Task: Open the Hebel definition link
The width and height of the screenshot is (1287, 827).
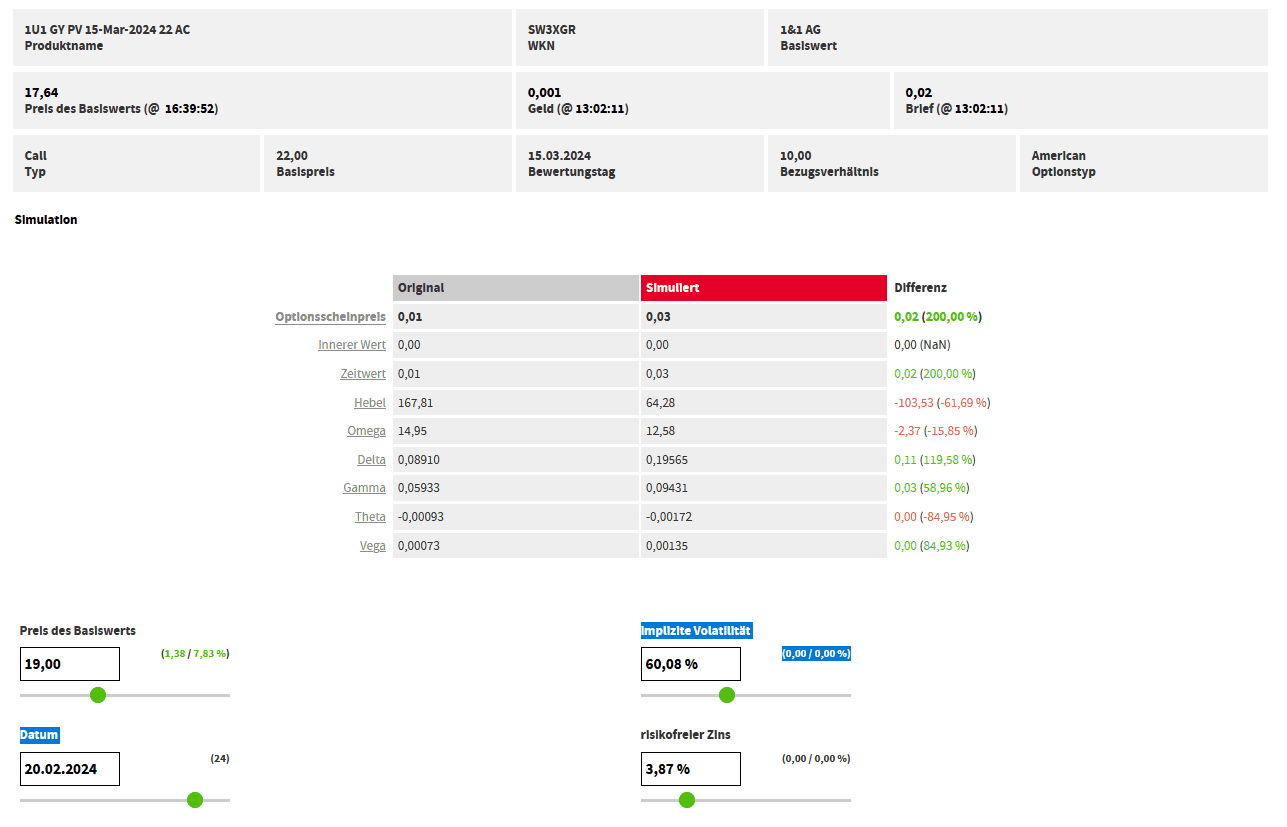Action: click(x=369, y=403)
